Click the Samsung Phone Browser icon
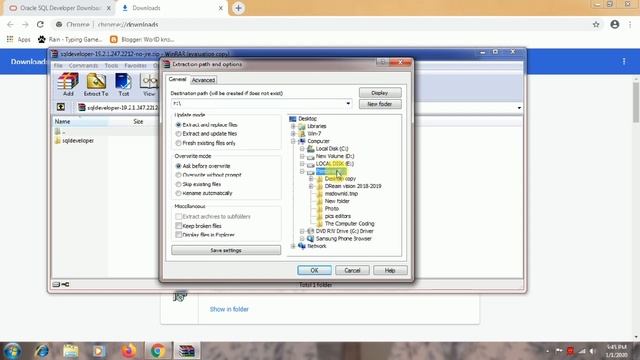The image size is (640, 360). (x=311, y=238)
